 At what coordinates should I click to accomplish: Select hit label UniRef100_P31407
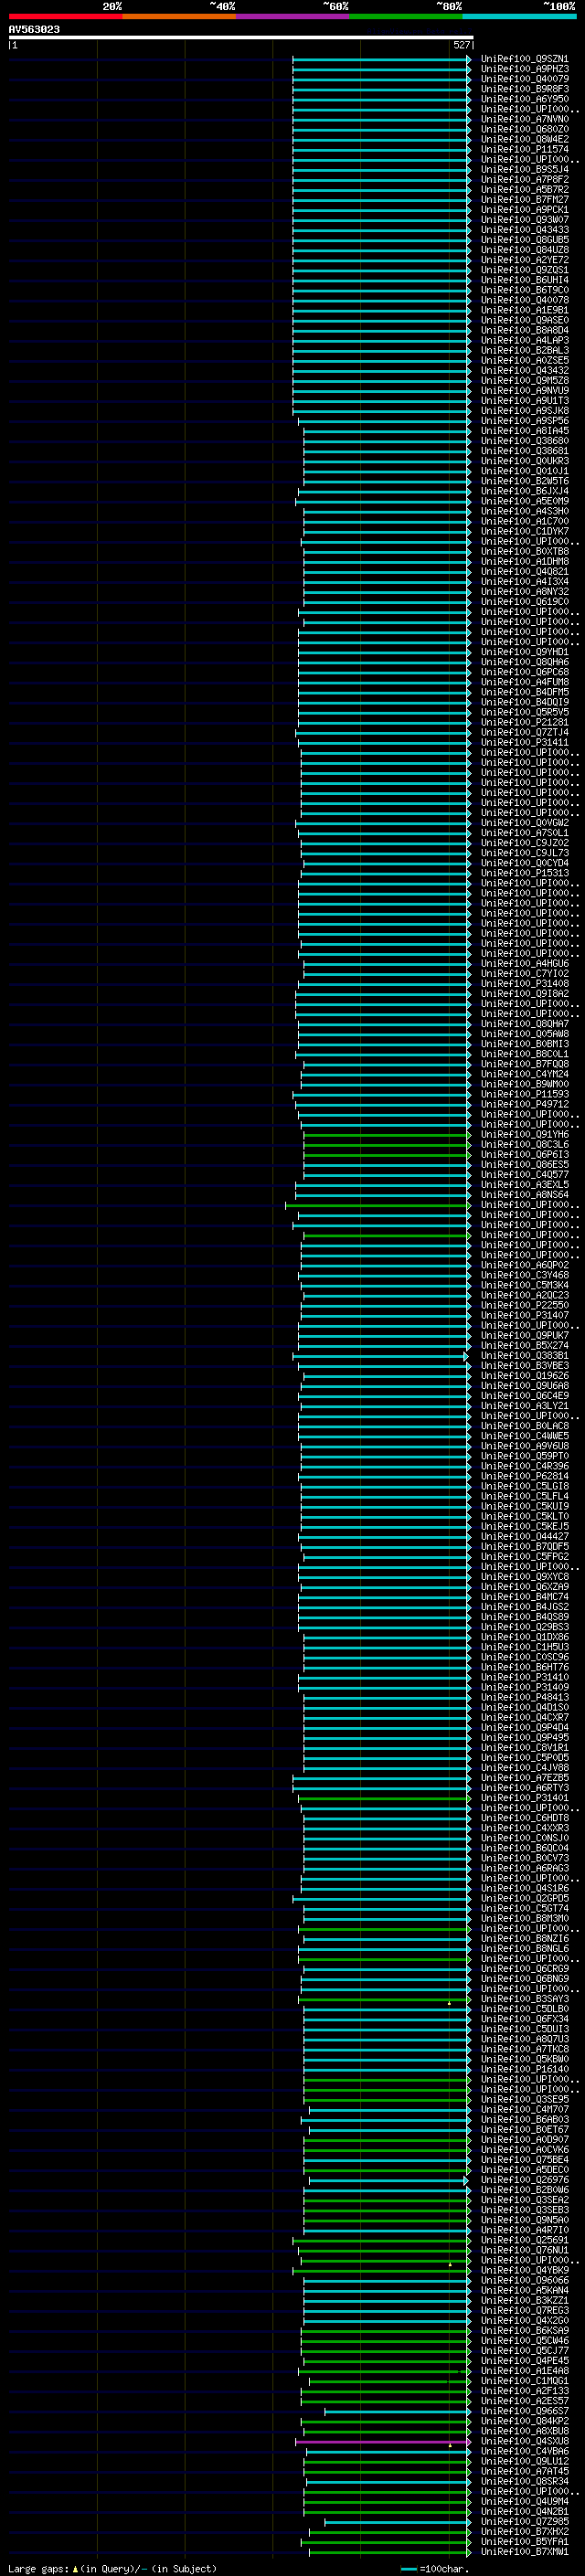(525, 1315)
